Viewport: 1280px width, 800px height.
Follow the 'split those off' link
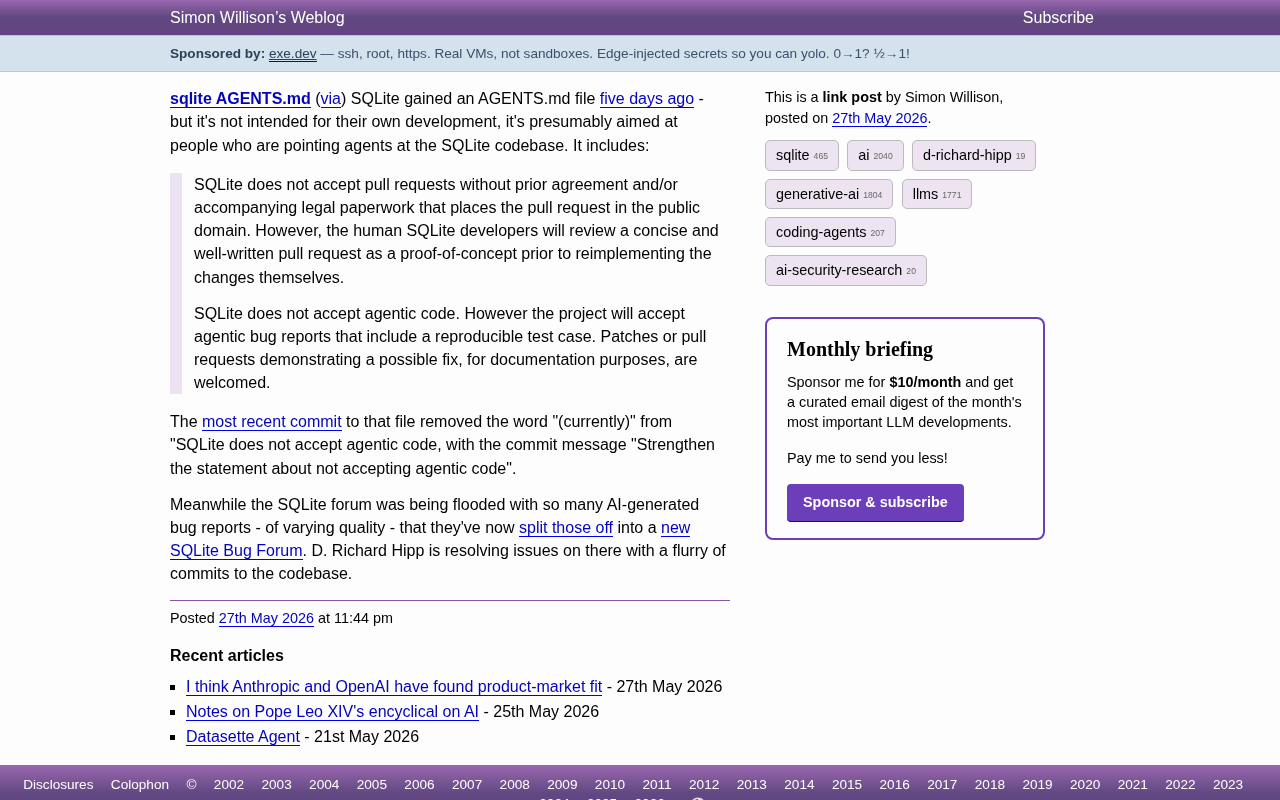[566, 528]
